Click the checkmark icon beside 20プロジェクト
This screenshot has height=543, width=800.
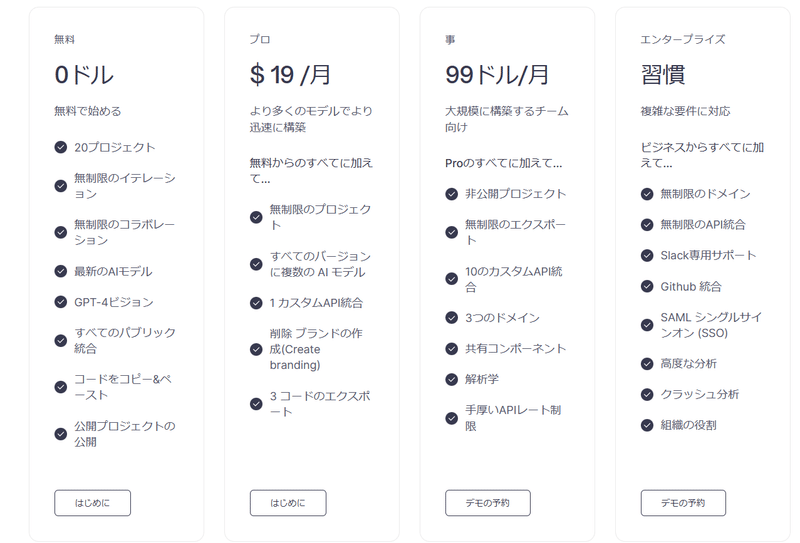(61, 147)
